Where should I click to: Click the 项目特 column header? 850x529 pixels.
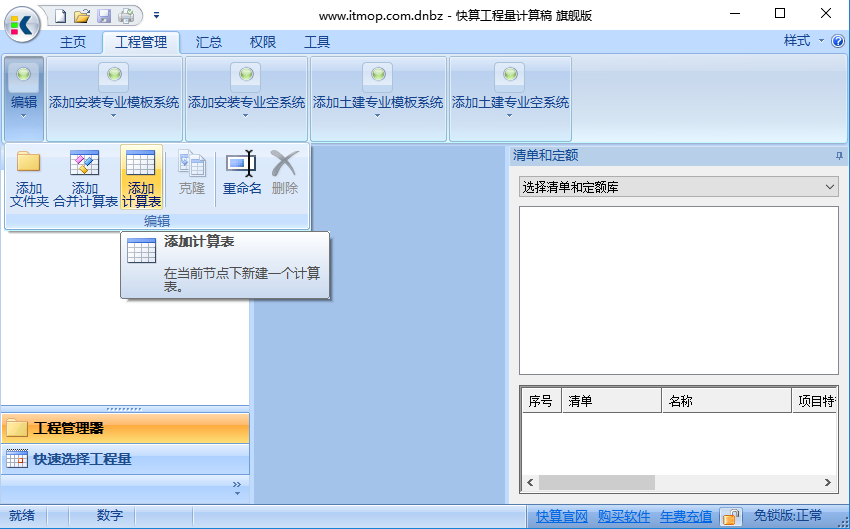[814, 401]
